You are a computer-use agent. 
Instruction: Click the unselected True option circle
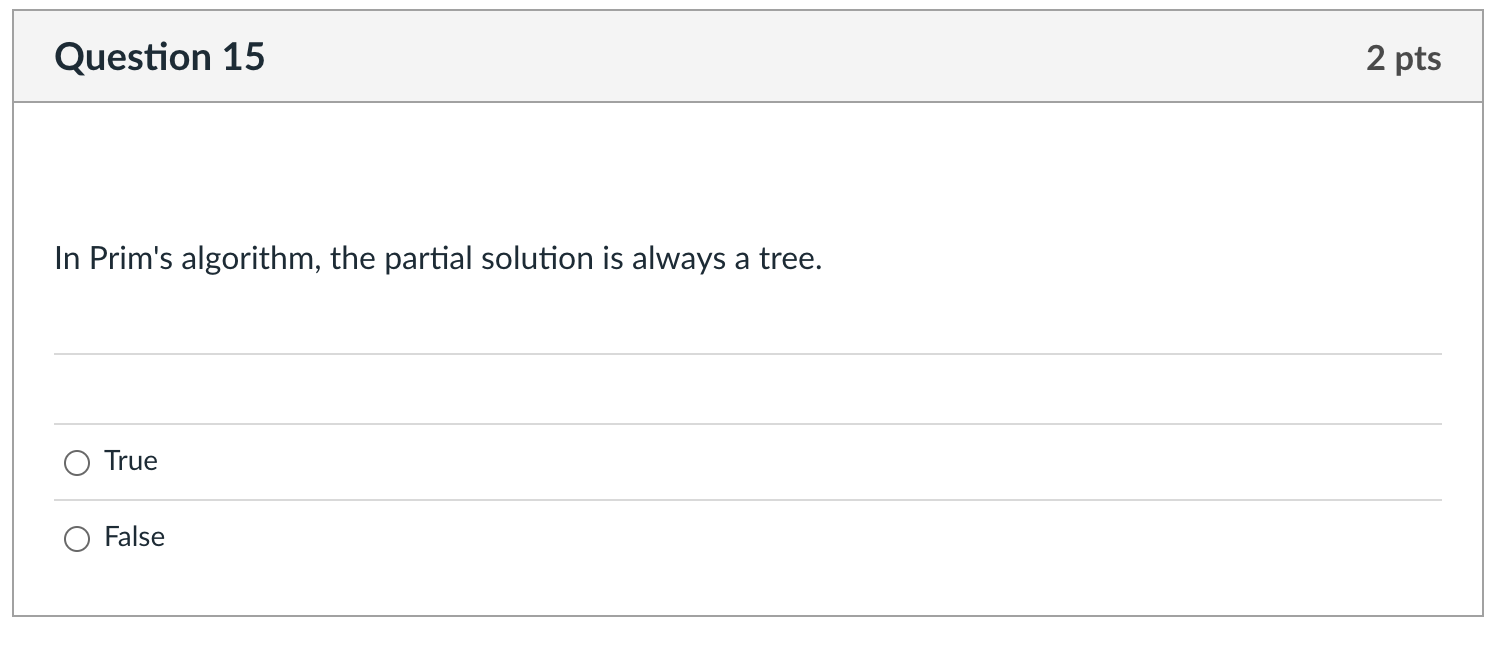[77, 463]
